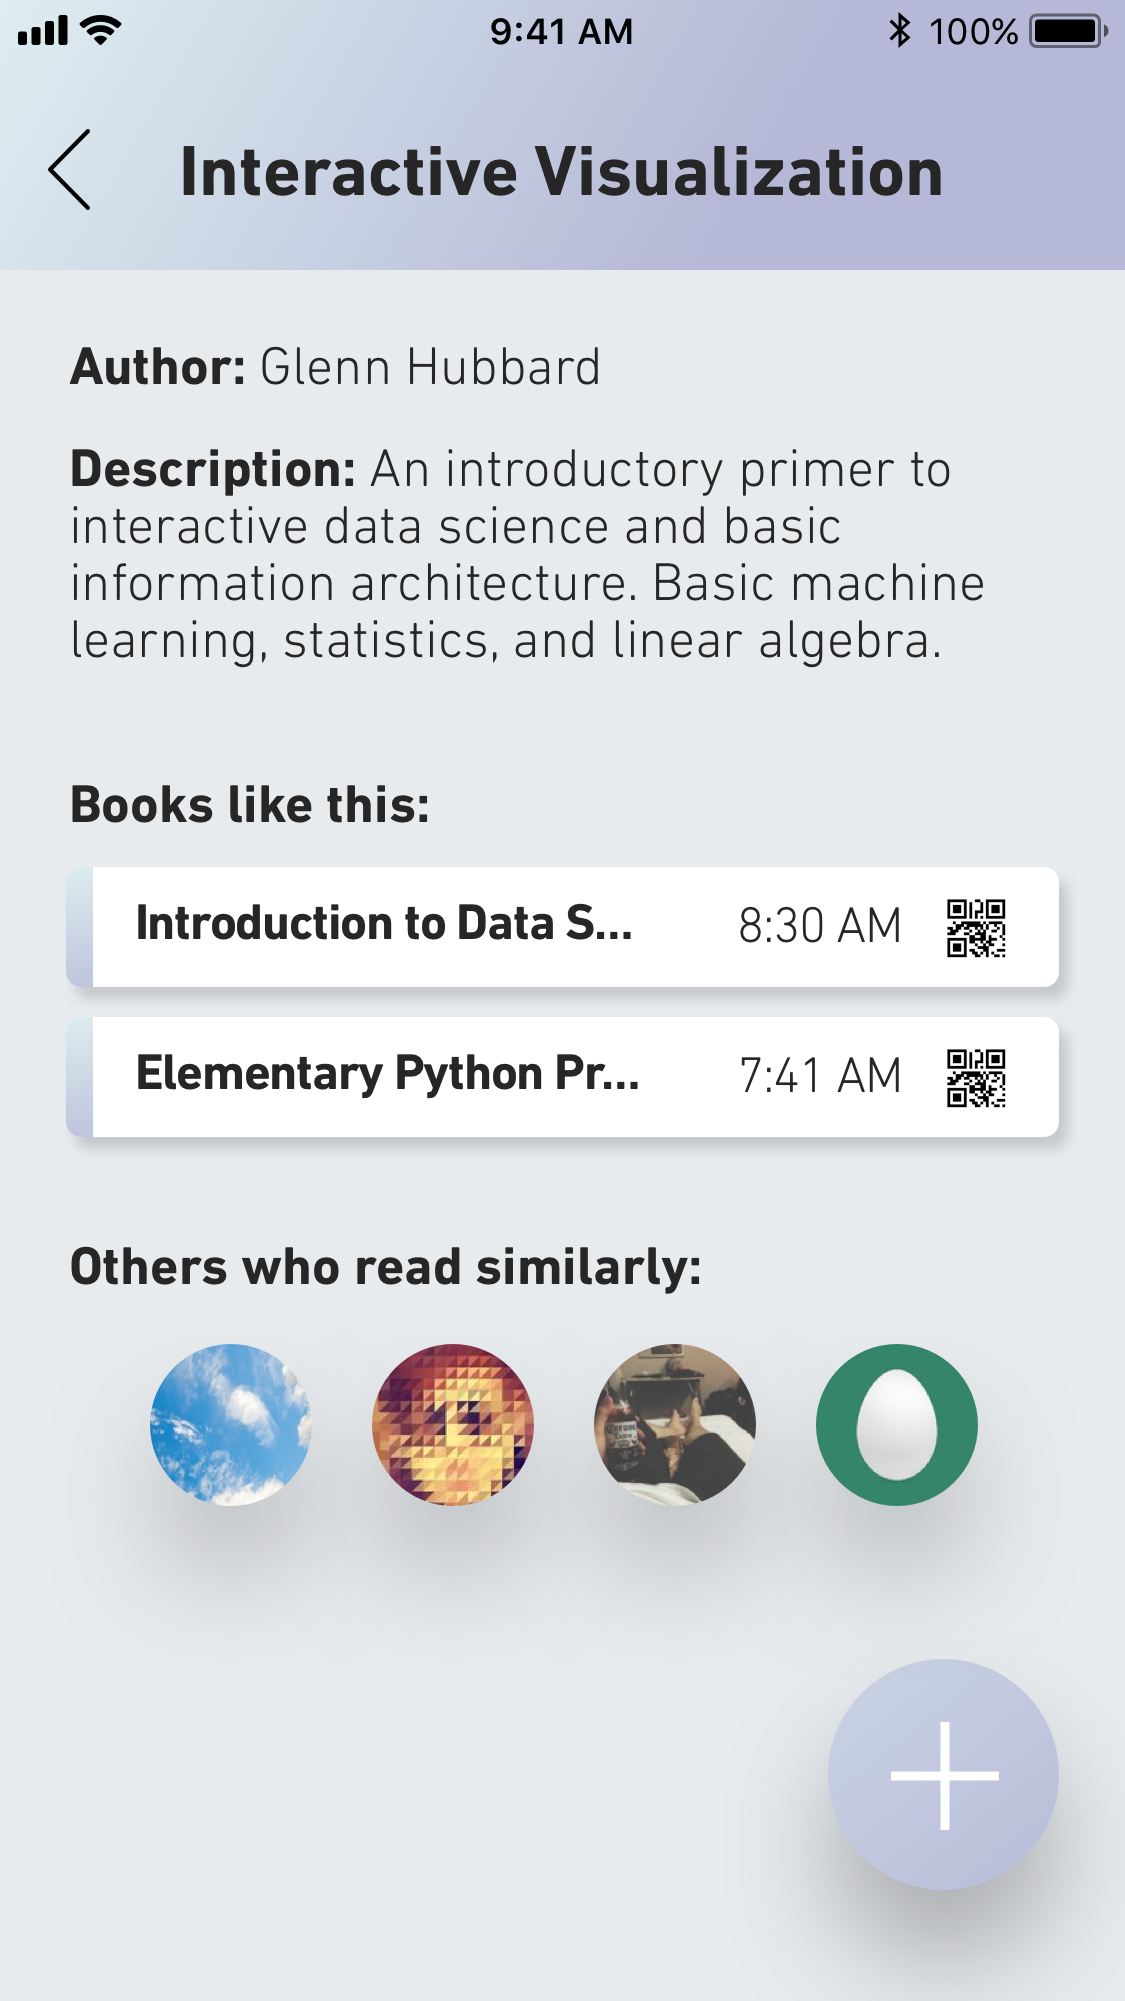Open the green egg profile avatar
This screenshot has height=2001, width=1125.
pos(897,1424)
